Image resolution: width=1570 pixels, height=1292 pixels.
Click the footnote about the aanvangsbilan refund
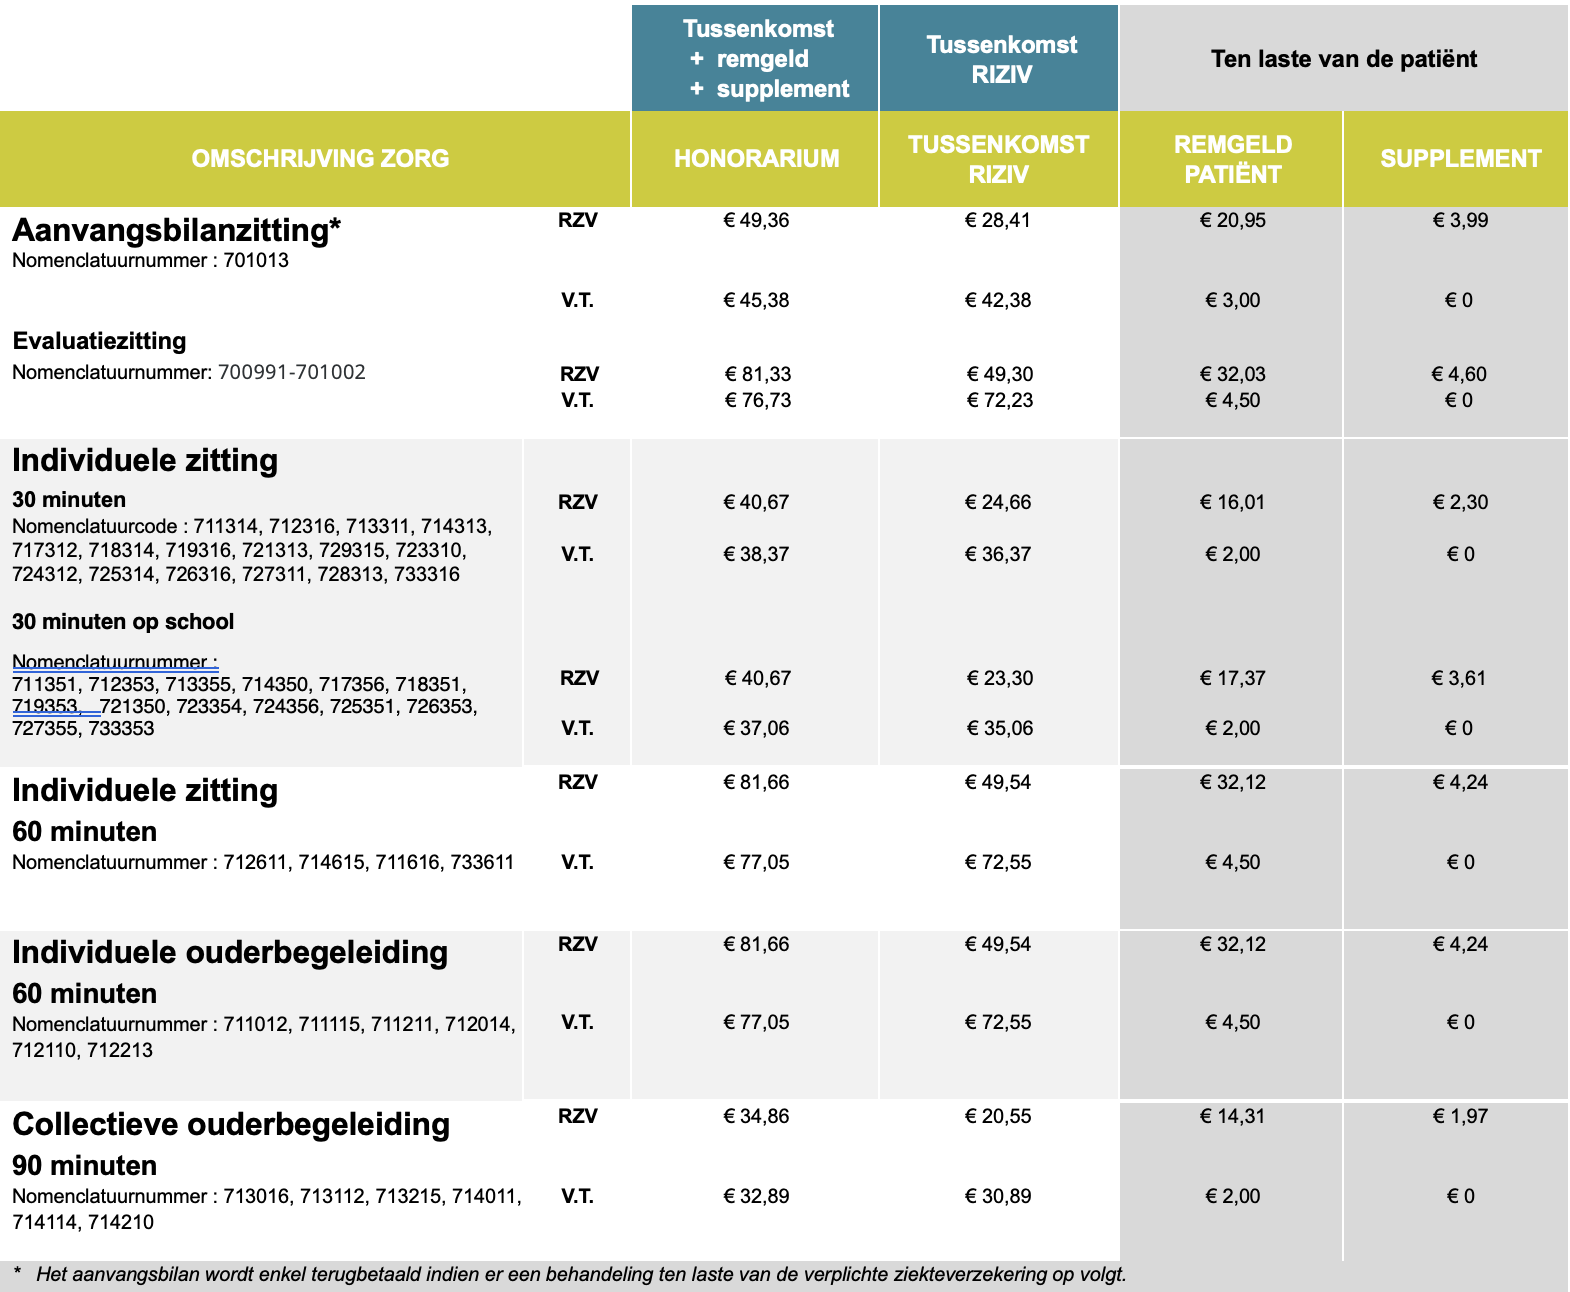(580, 1275)
